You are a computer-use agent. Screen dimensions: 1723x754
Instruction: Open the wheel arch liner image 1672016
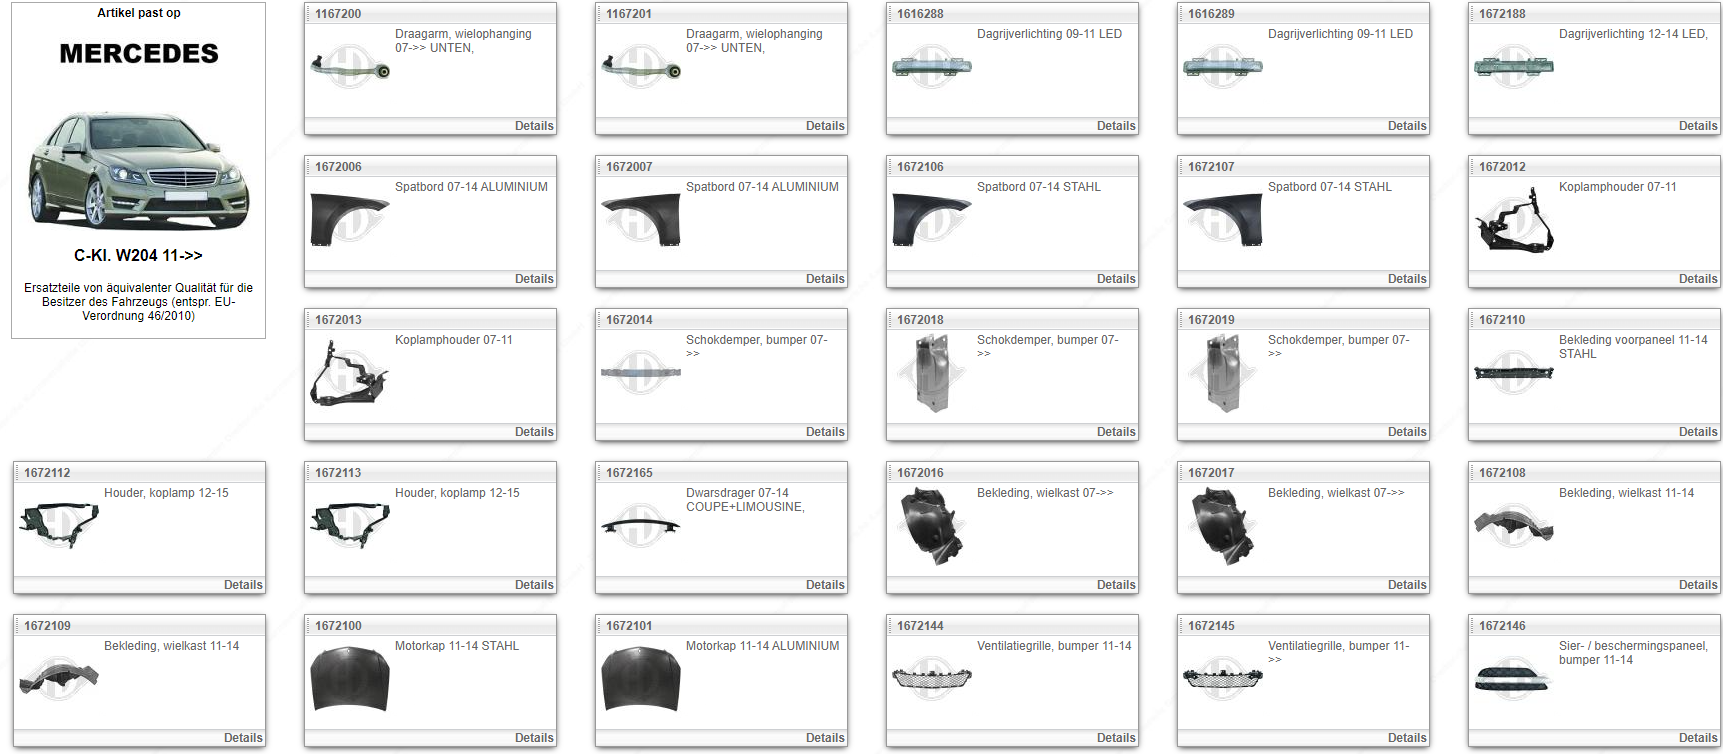(931, 526)
